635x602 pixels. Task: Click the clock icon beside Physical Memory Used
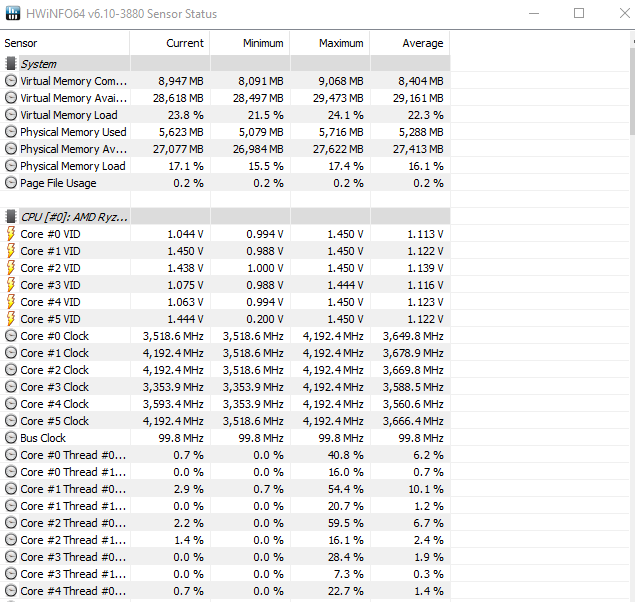pos(11,132)
